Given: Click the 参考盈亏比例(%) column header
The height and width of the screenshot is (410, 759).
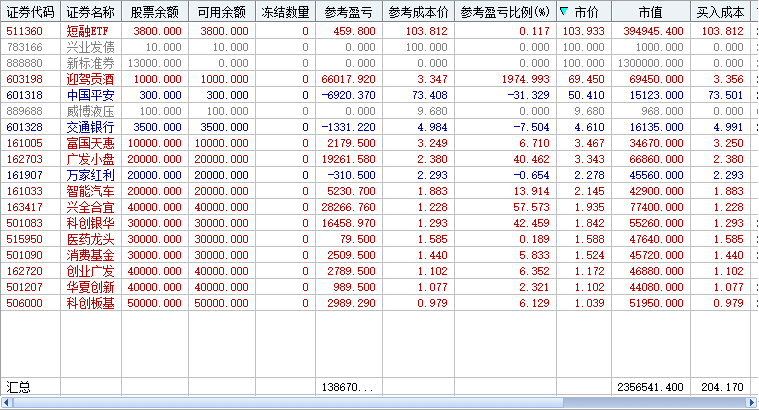Looking at the screenshot, I should [505, 12].
